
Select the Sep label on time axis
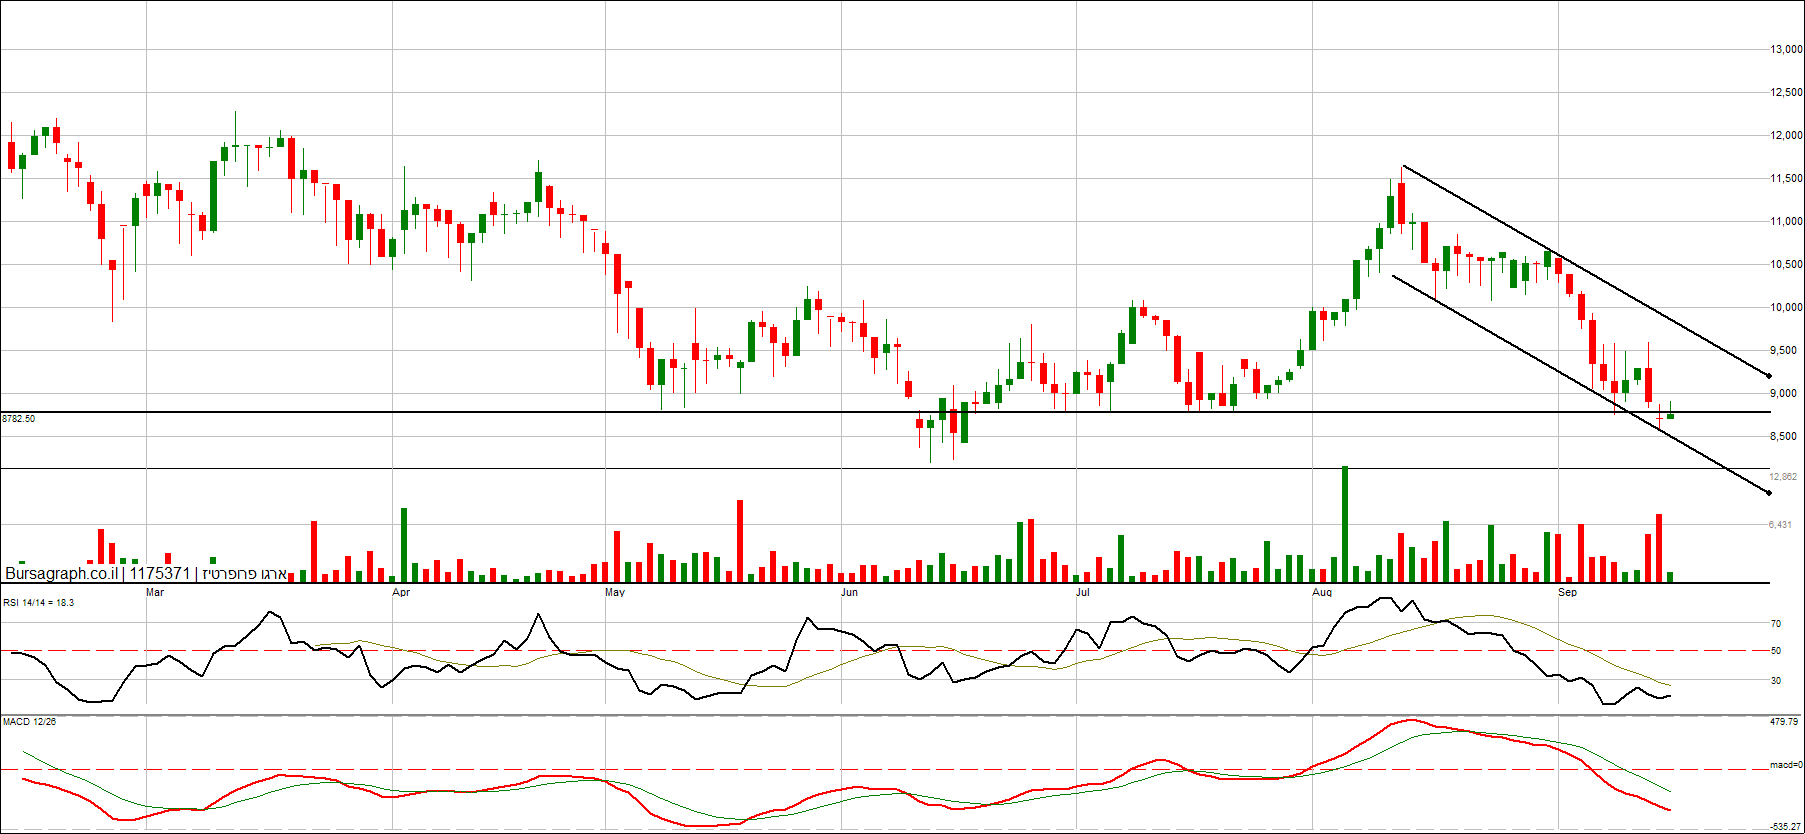pyautogui.click(x=1567, y=592)
